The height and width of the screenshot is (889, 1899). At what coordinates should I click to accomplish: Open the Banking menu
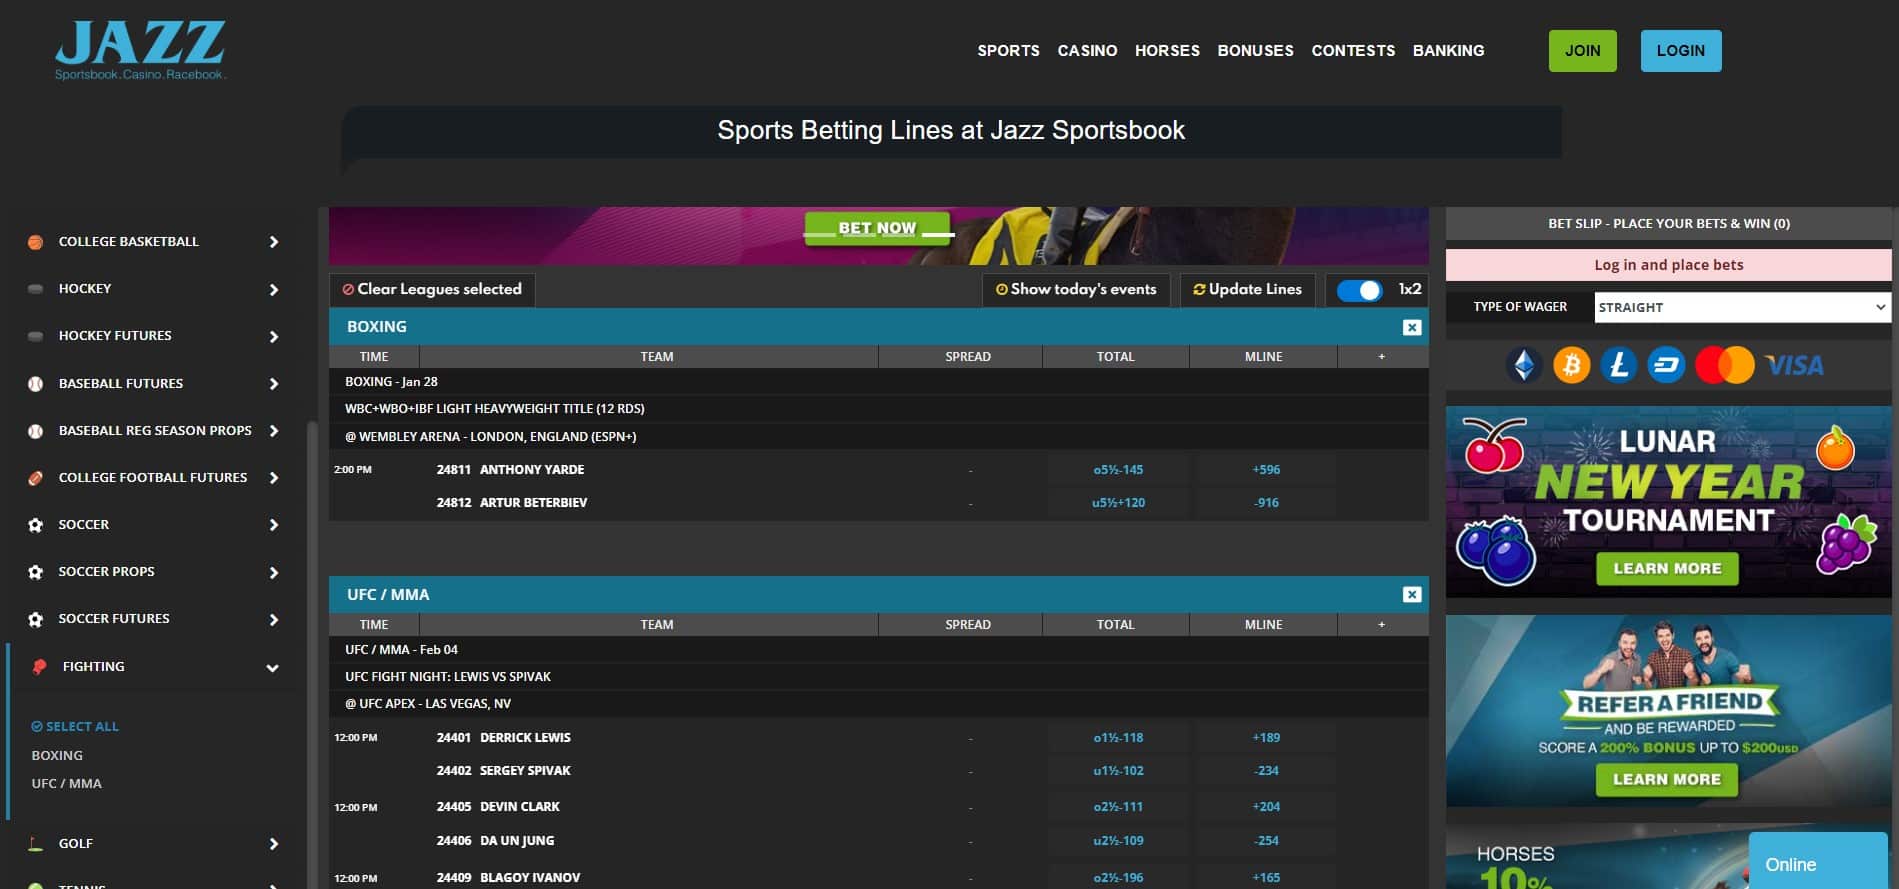click(x=1448, y=51)
